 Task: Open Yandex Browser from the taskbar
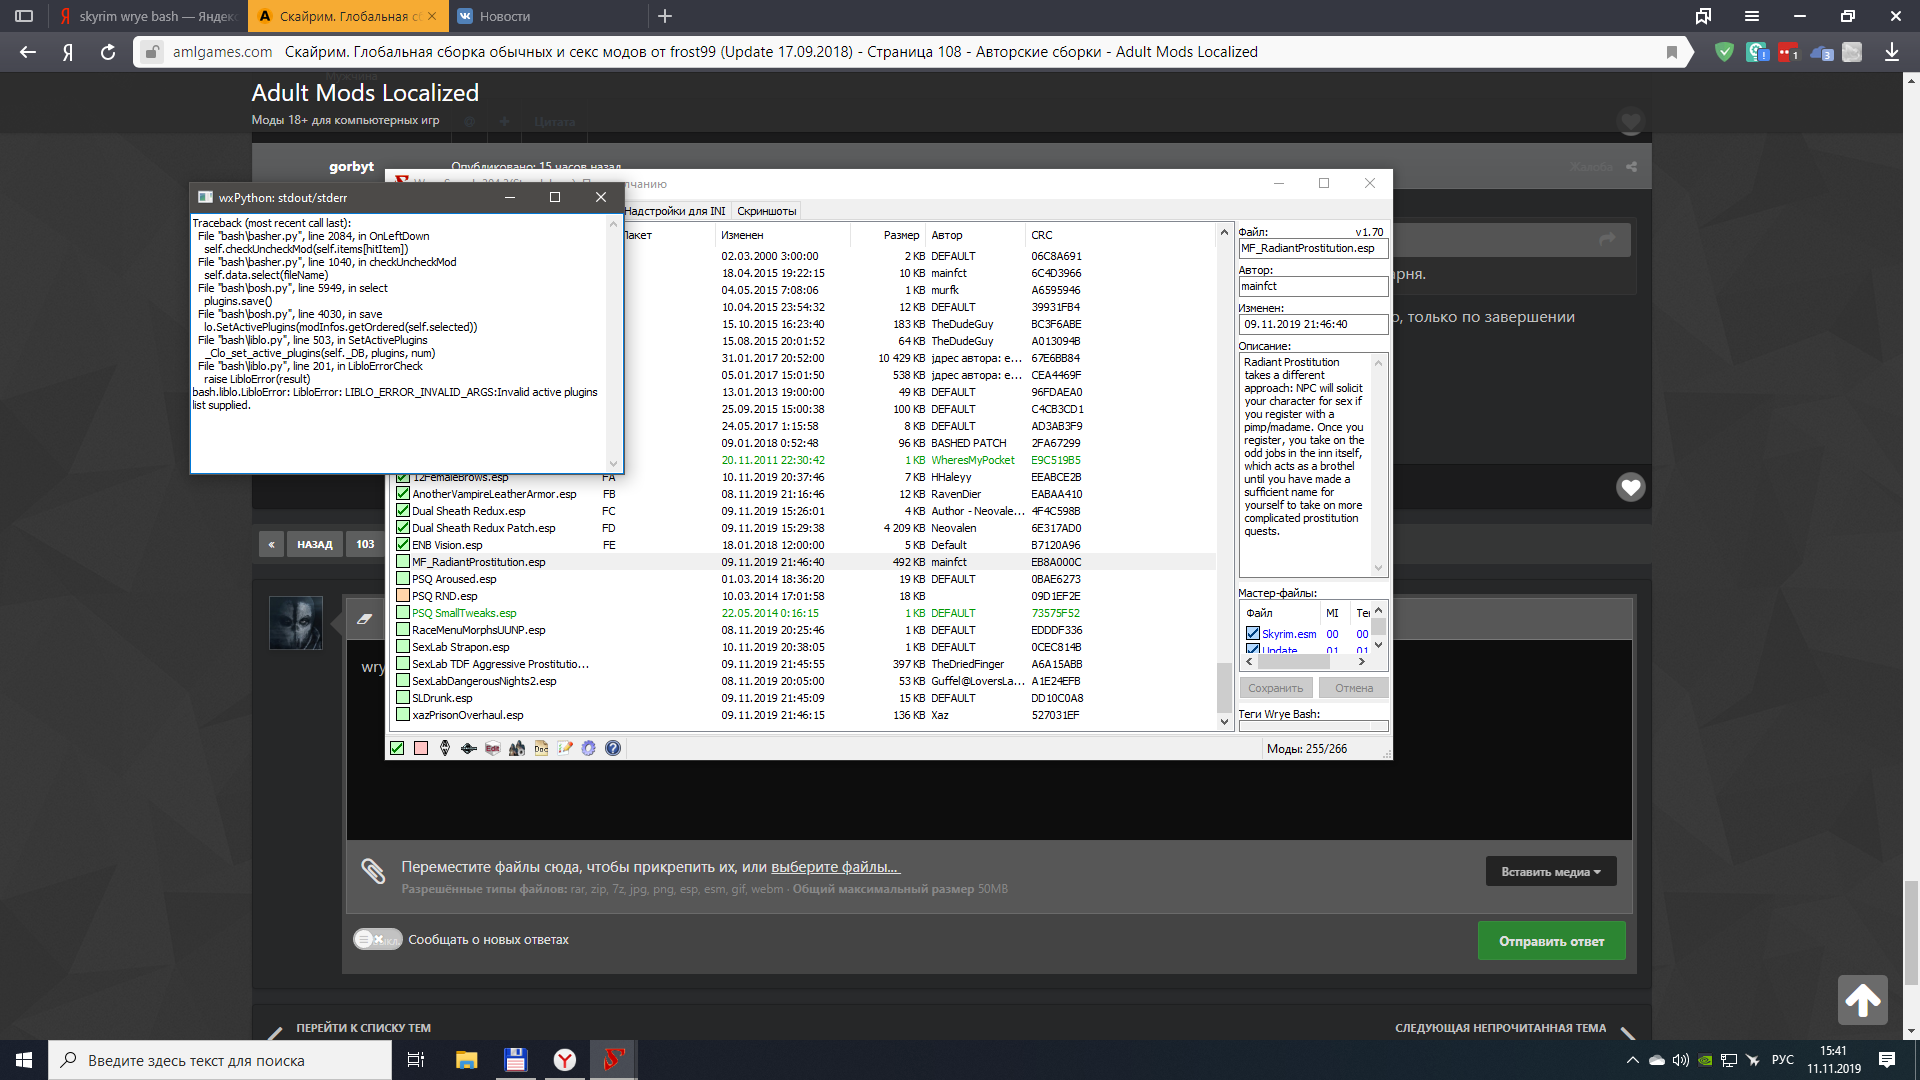pyautogui.click(x=565, y=1060)
